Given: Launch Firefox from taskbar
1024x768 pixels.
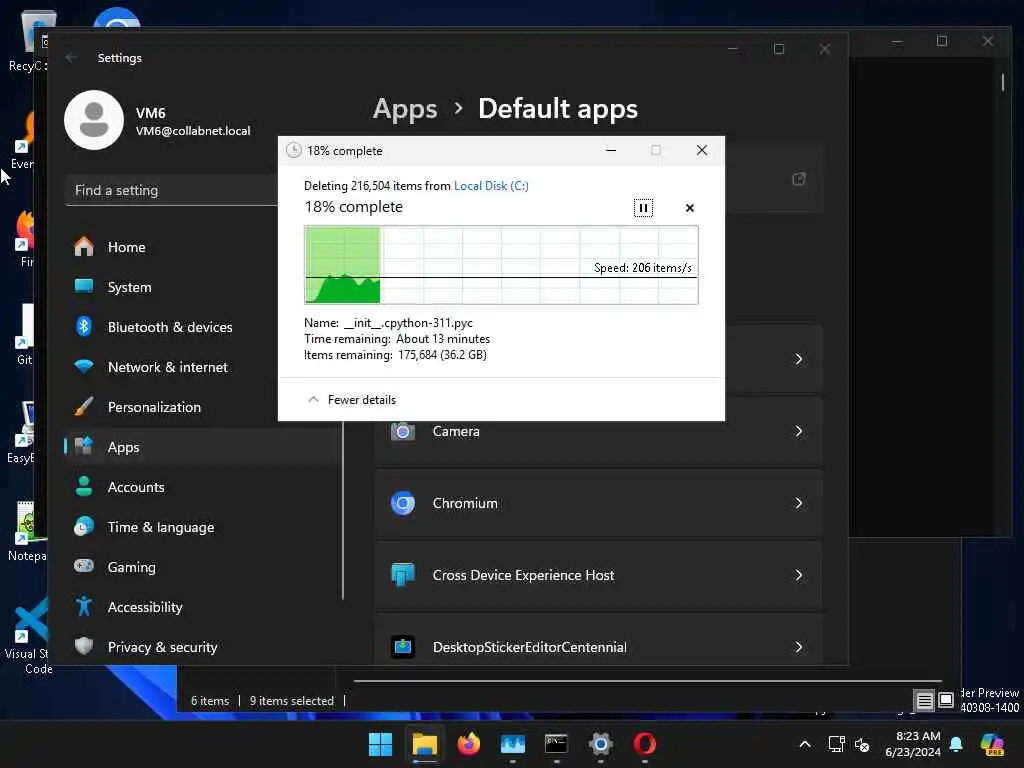Looking at the screenshot, I should (x=468, y=744).
